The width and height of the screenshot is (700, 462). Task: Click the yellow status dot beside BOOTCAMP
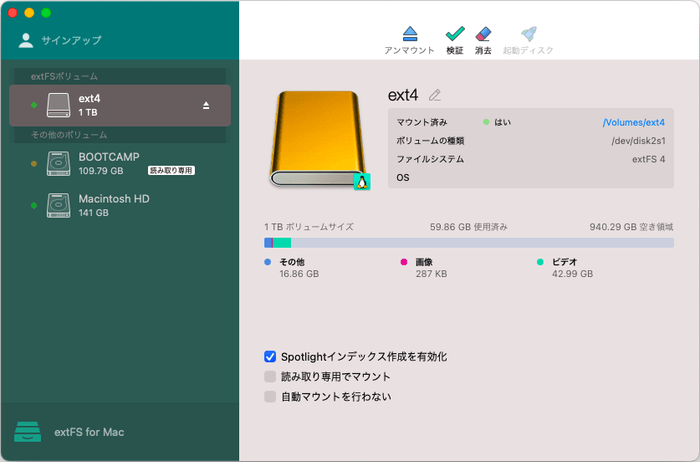coord(34,164)
